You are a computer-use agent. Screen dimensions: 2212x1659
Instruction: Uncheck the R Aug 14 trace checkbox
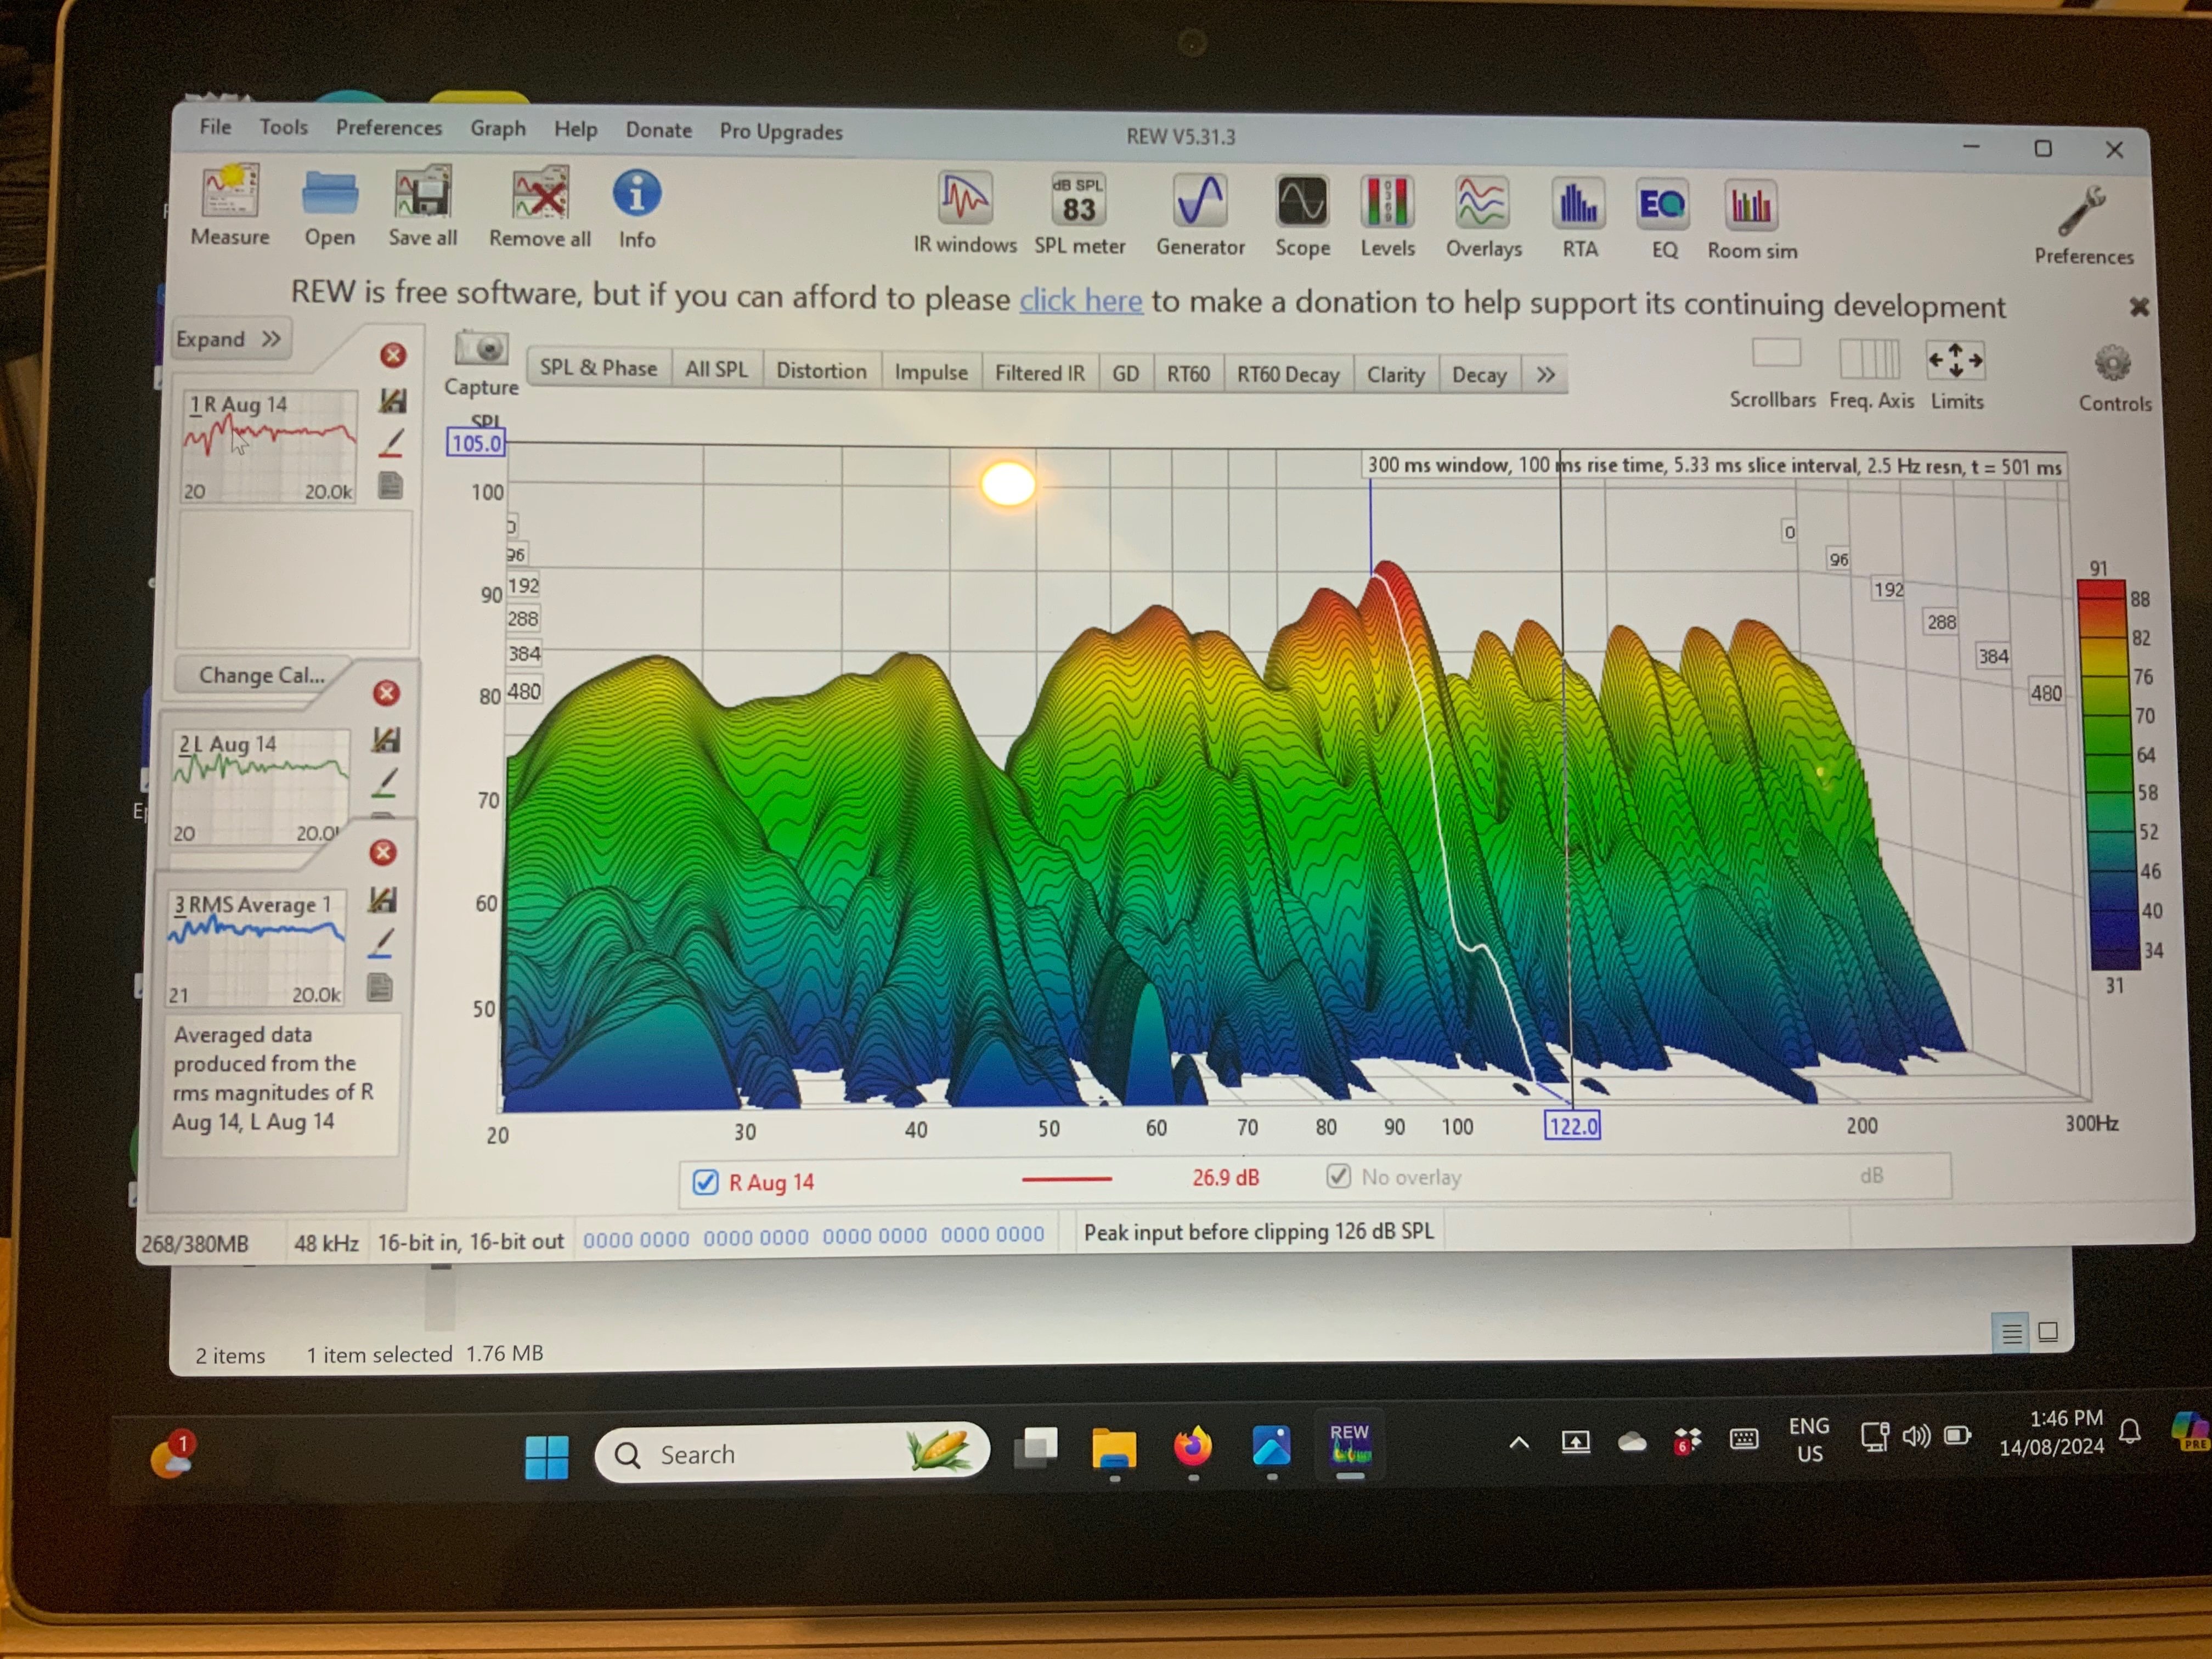pyautogui.click(x=705, y=1182)
